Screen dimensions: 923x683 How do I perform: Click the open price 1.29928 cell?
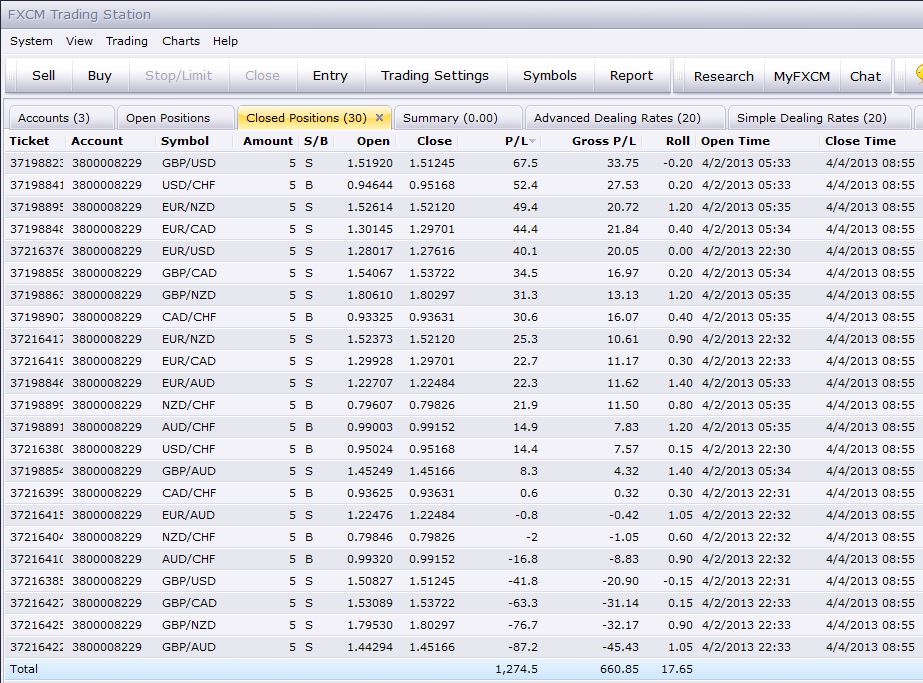(370, 361)
